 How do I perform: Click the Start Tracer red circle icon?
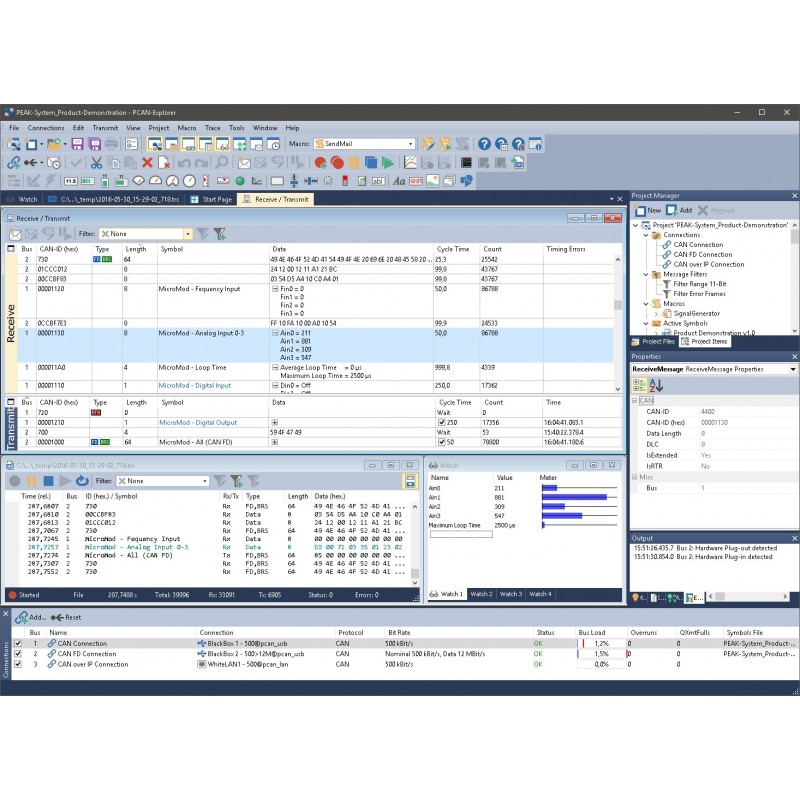coord(320,163)
